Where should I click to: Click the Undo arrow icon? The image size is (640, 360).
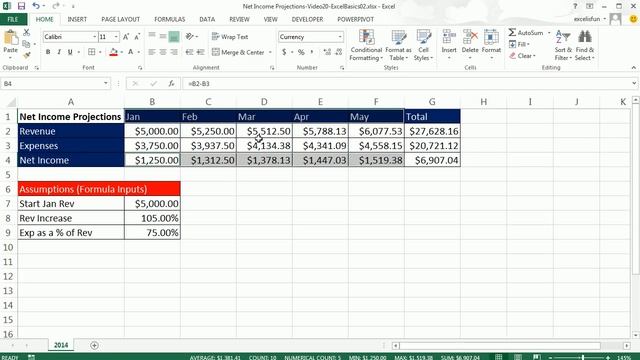[36, 6]
